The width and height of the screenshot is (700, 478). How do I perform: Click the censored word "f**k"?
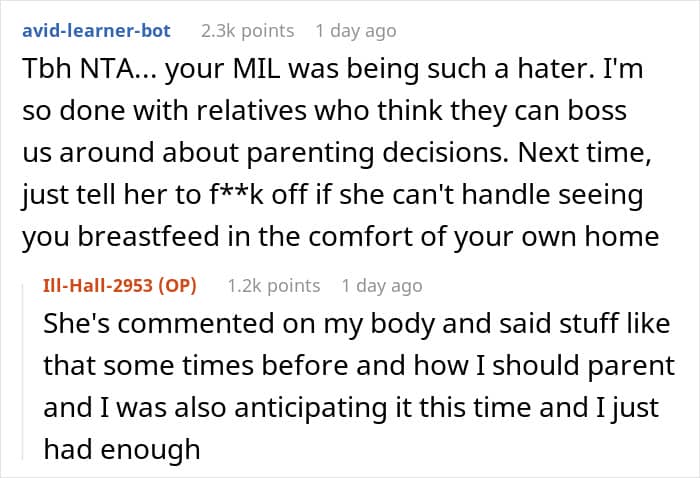236,195
